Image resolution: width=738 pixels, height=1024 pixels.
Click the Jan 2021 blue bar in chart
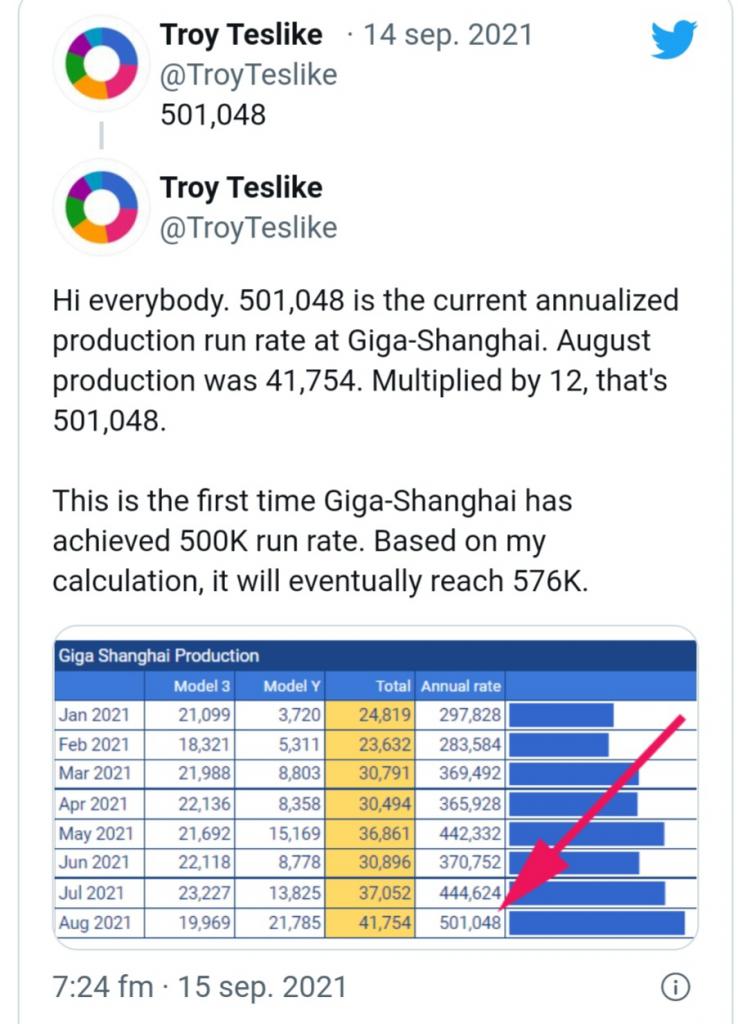pos(561,714)
